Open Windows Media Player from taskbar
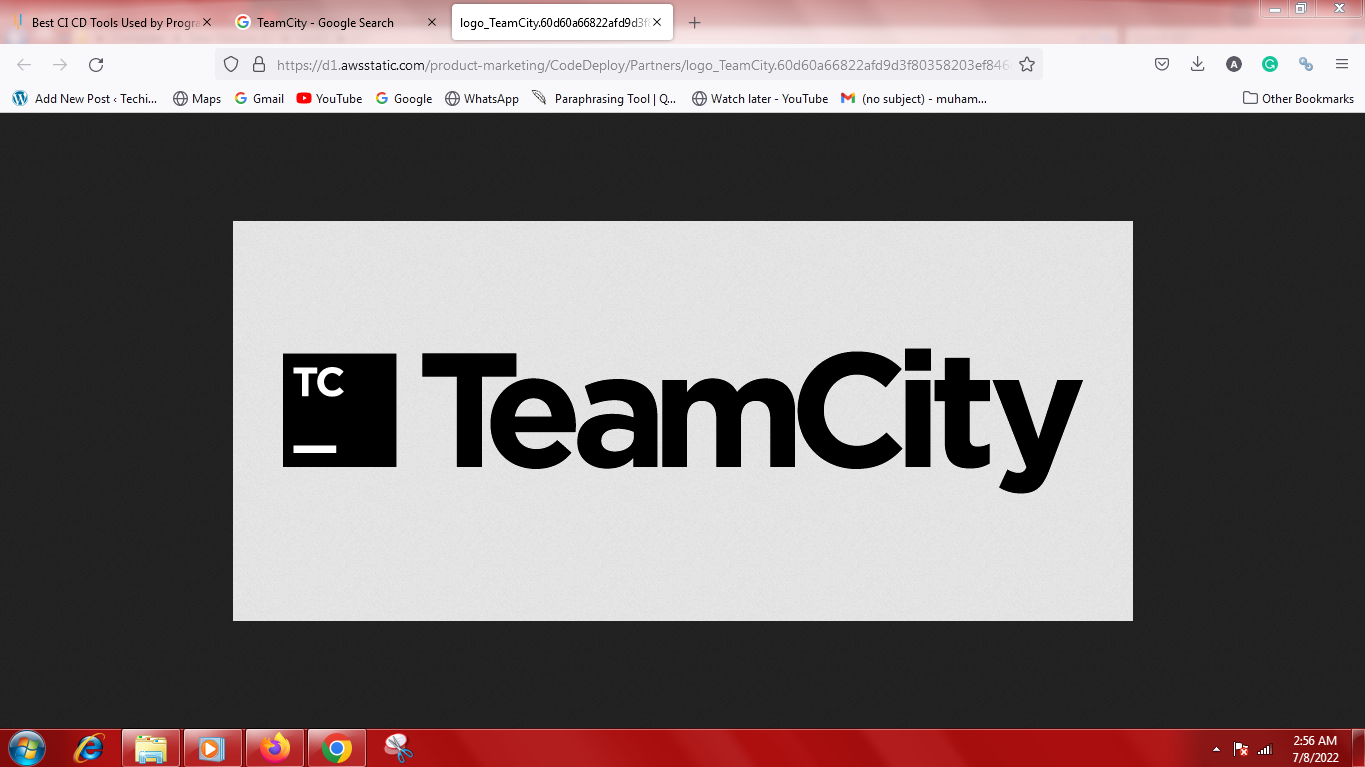 (x=212, y=748)
